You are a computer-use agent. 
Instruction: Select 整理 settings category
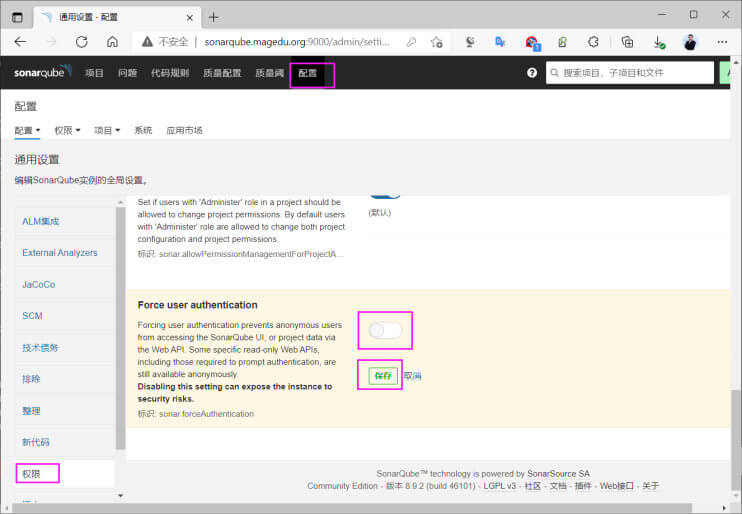click(31, 411)
